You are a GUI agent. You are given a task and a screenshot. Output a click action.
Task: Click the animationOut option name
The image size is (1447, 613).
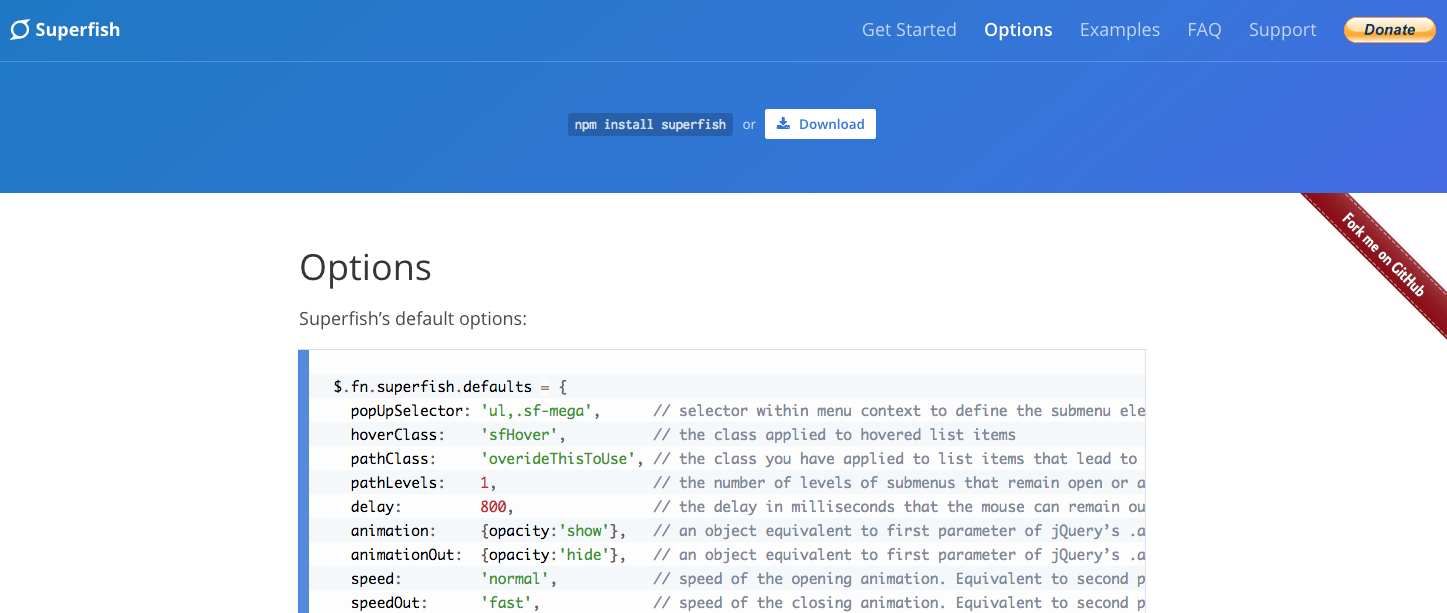click(405, 555)
